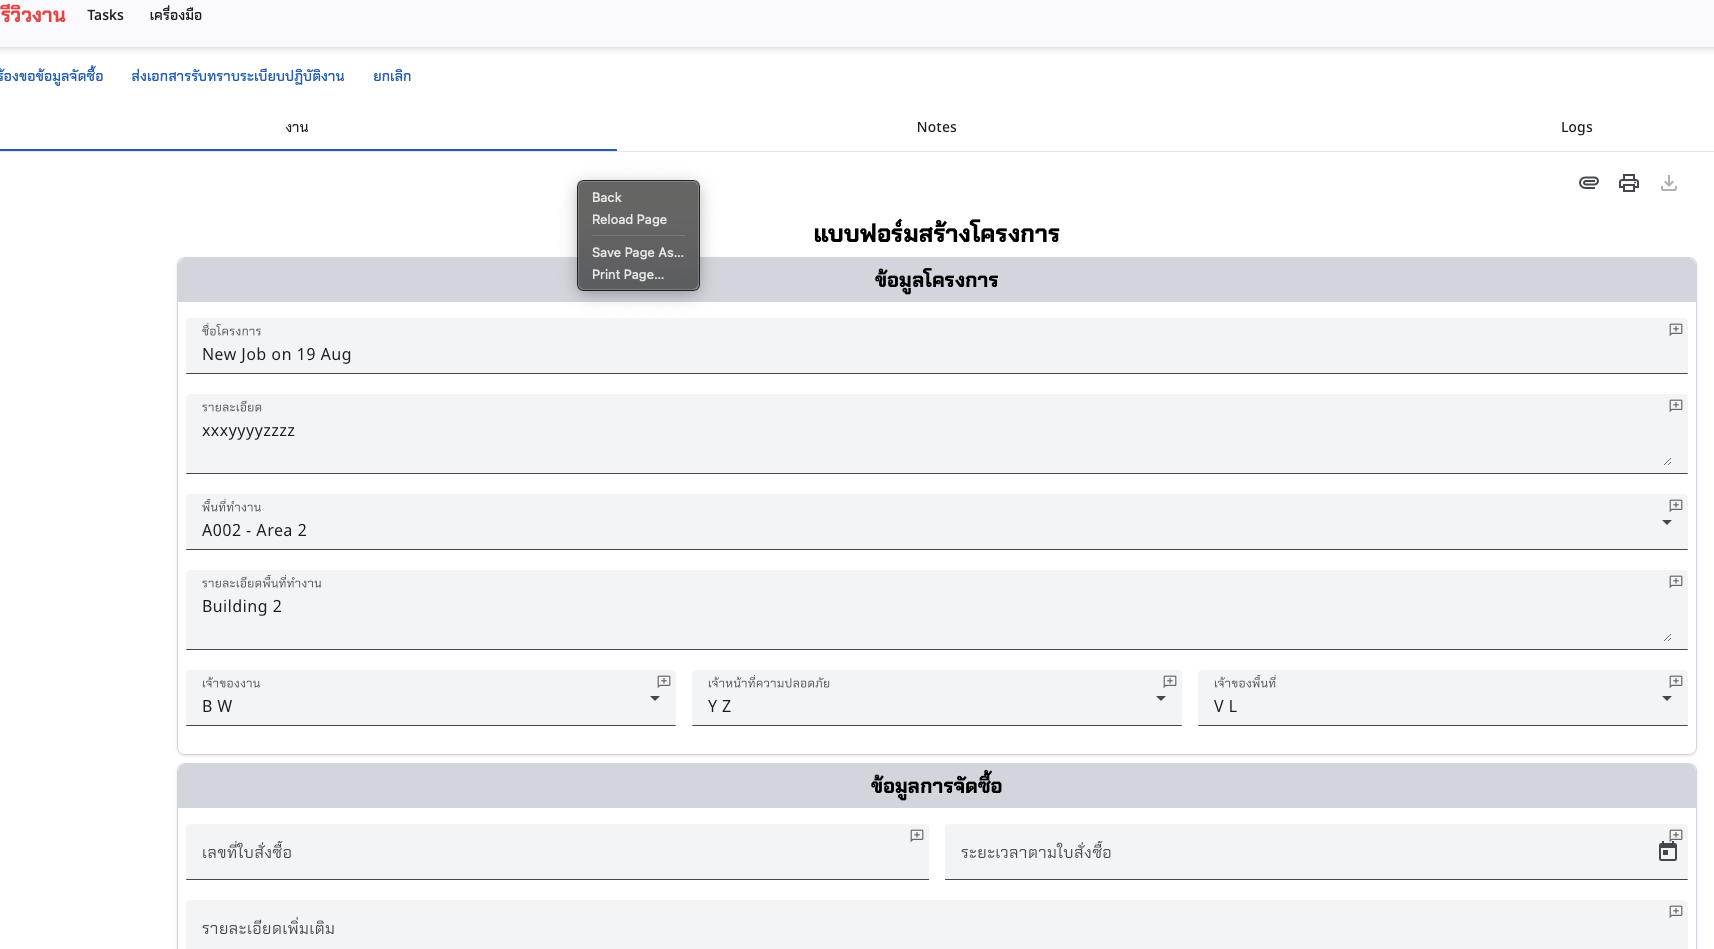
Task: Click the attach file paperclip icon
Action: pos(1588,183)
